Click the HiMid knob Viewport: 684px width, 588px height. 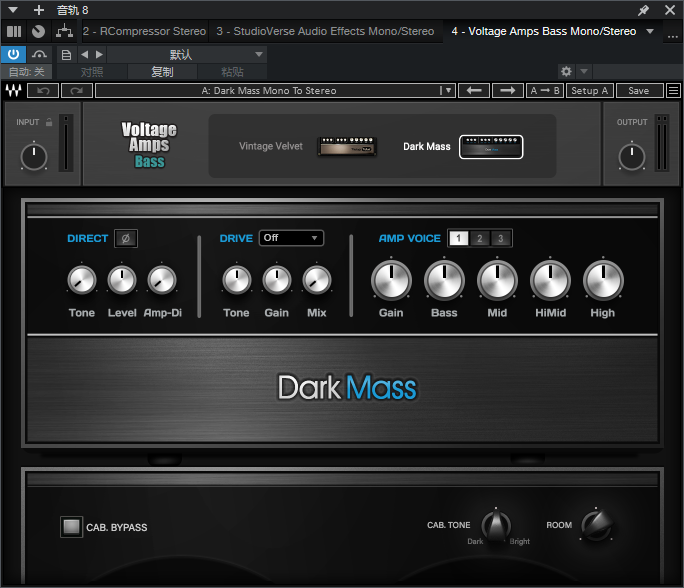(x=551, y=280)
